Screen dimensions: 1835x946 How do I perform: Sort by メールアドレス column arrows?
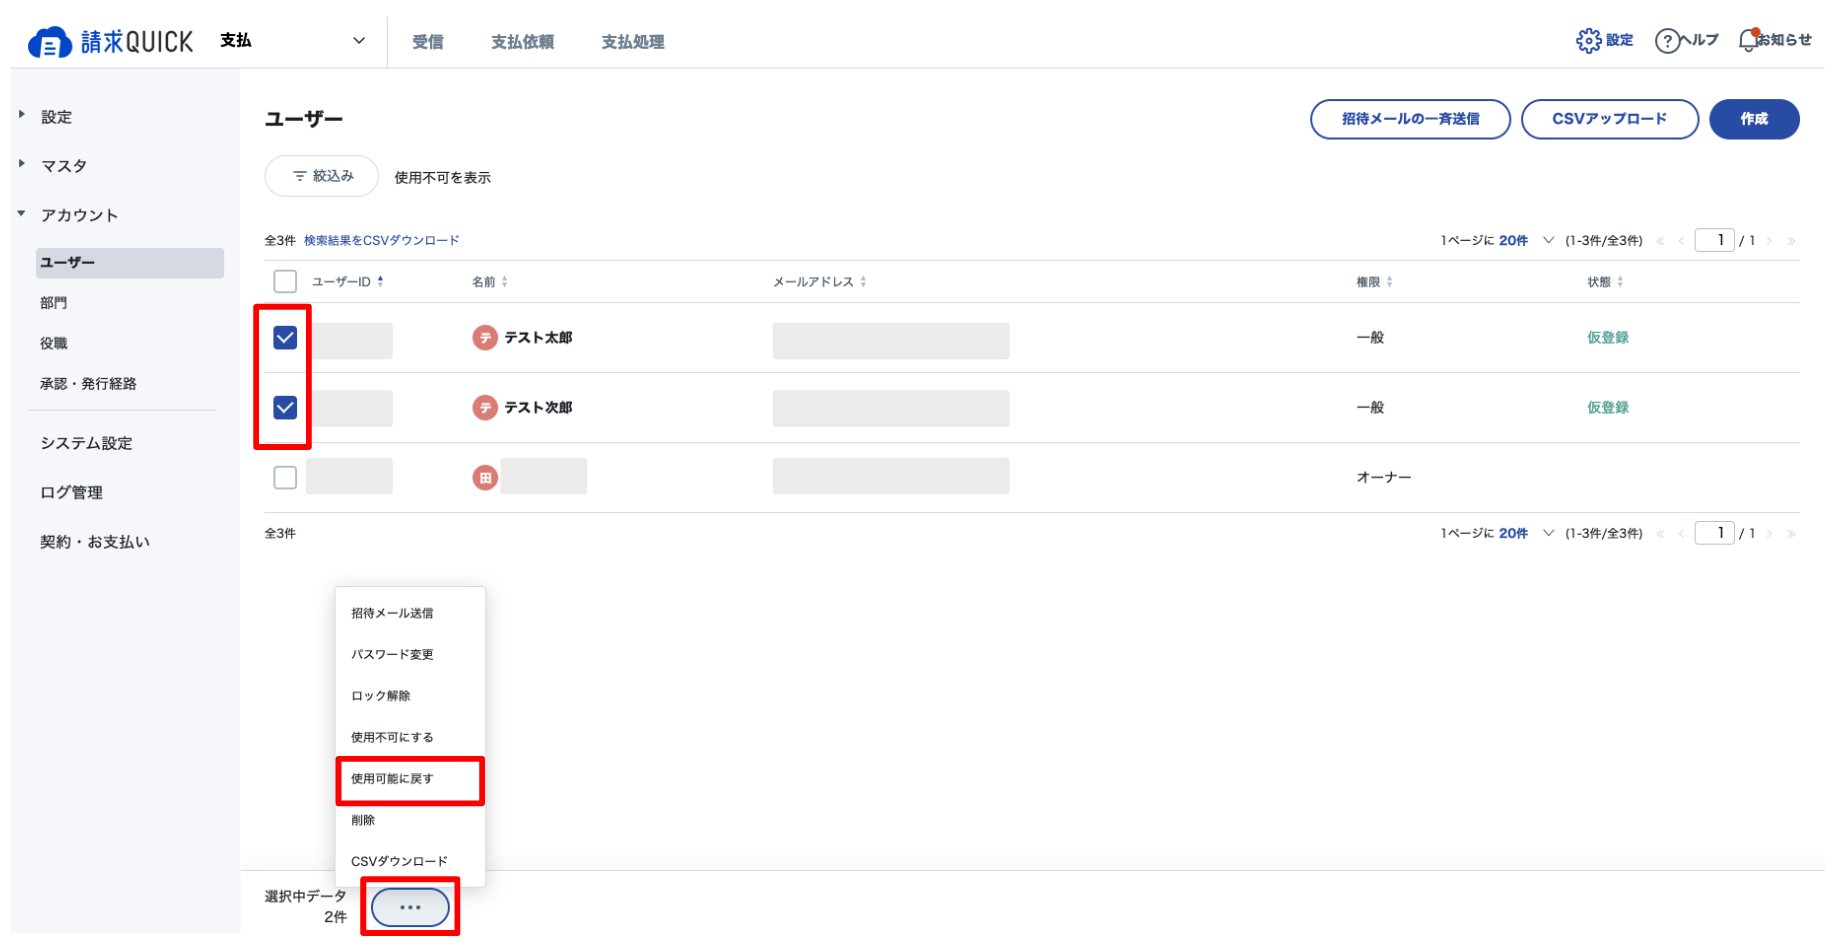click(863, 282)
